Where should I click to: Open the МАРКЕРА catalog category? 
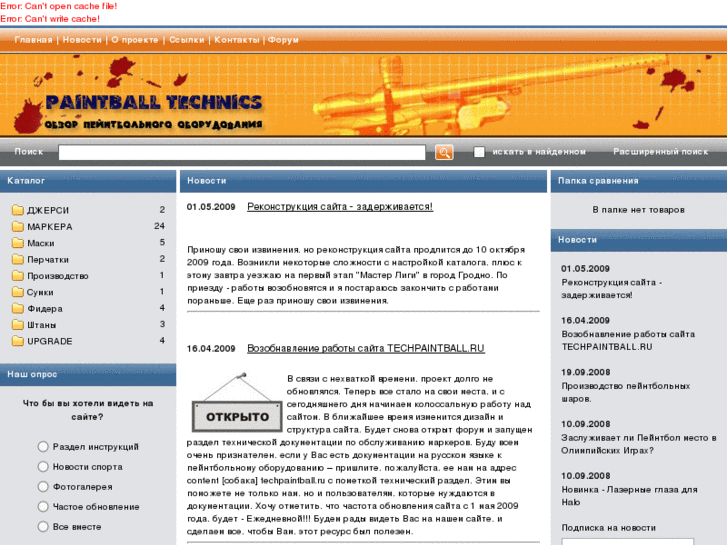50,226
